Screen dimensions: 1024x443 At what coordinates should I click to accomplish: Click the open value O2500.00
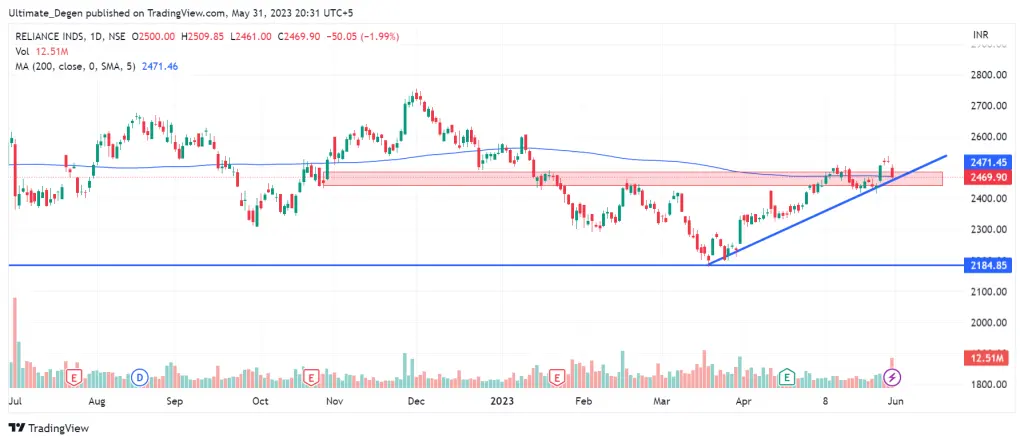point(153,38)
